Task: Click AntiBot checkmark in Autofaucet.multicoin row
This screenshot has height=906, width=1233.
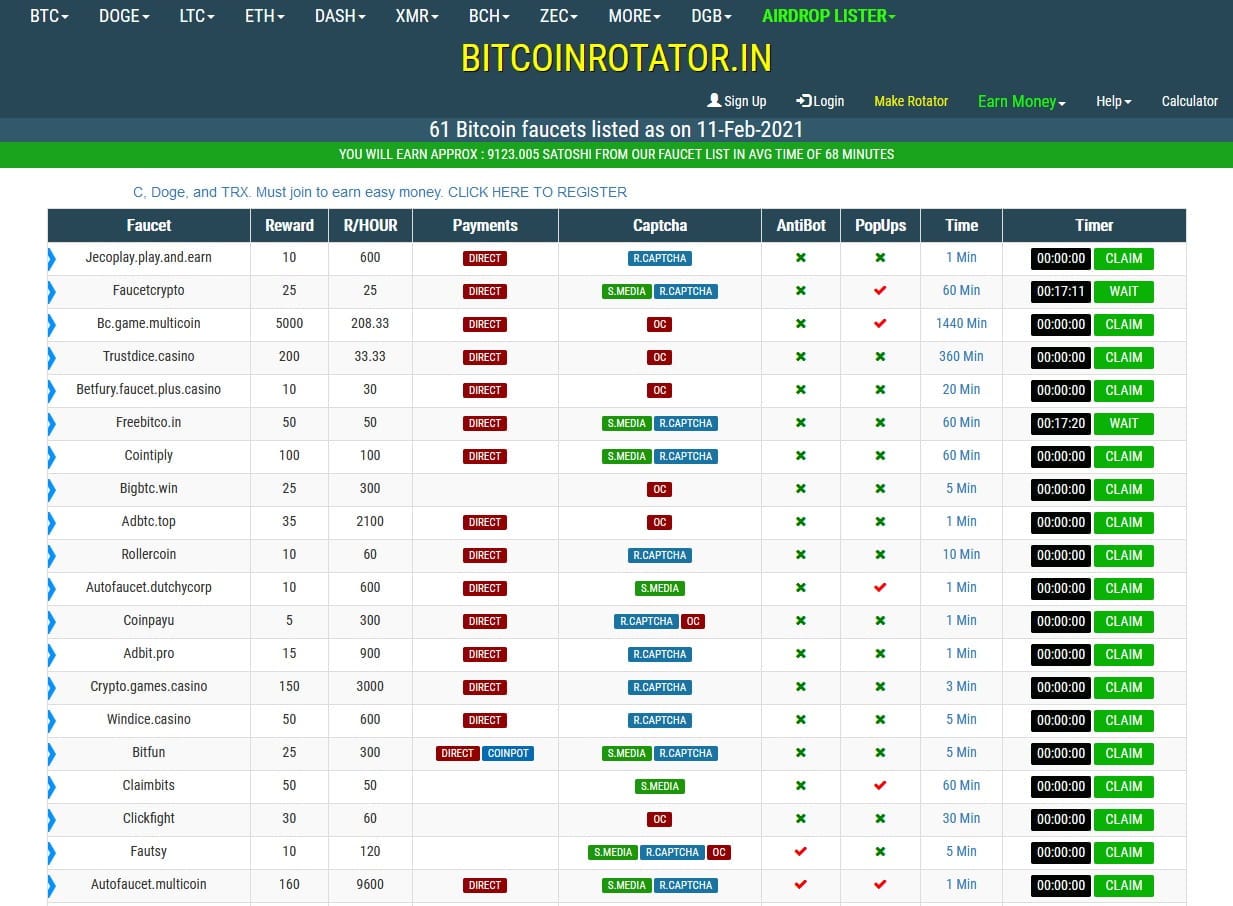Action: [x=801, y=885]
